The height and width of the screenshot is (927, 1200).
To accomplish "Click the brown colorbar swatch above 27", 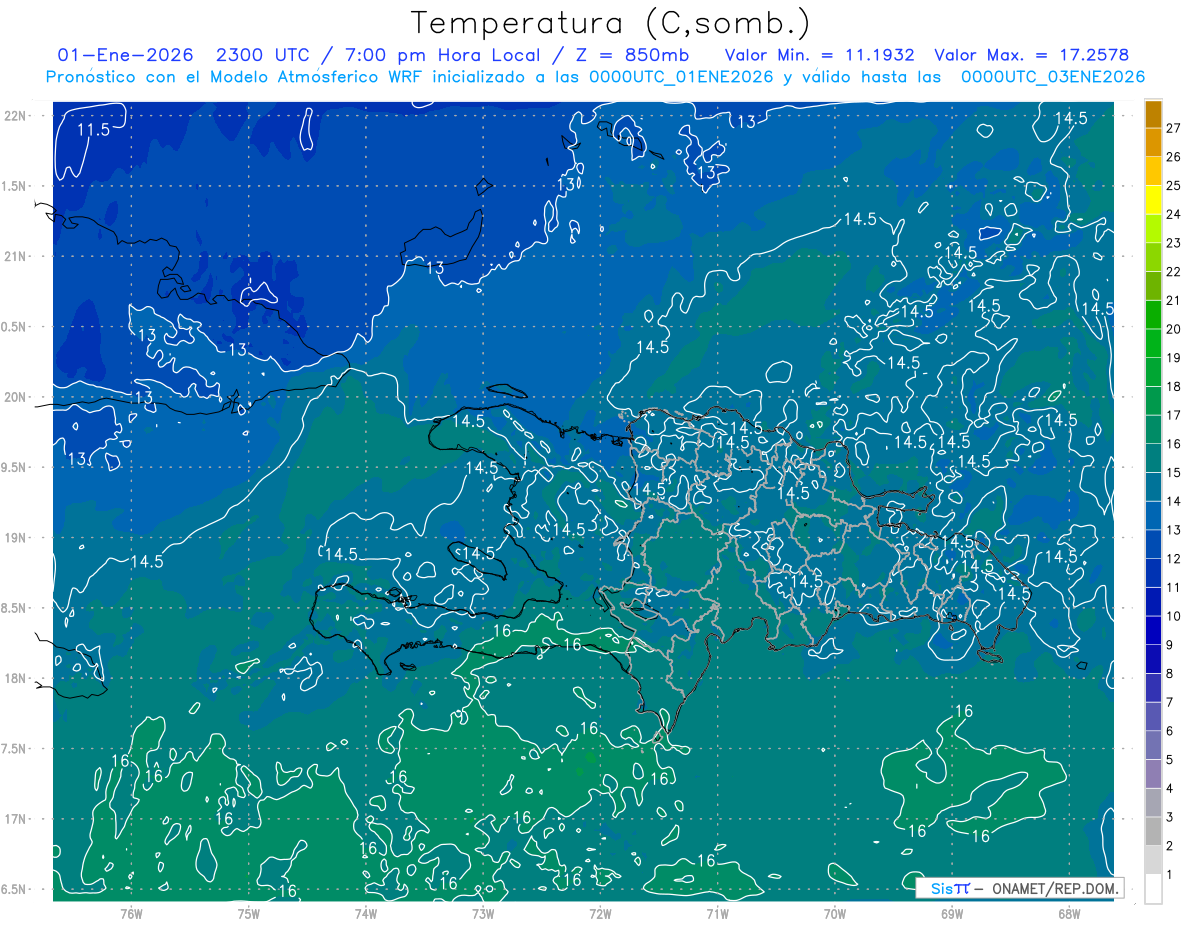I will (x=1153, y=114).
